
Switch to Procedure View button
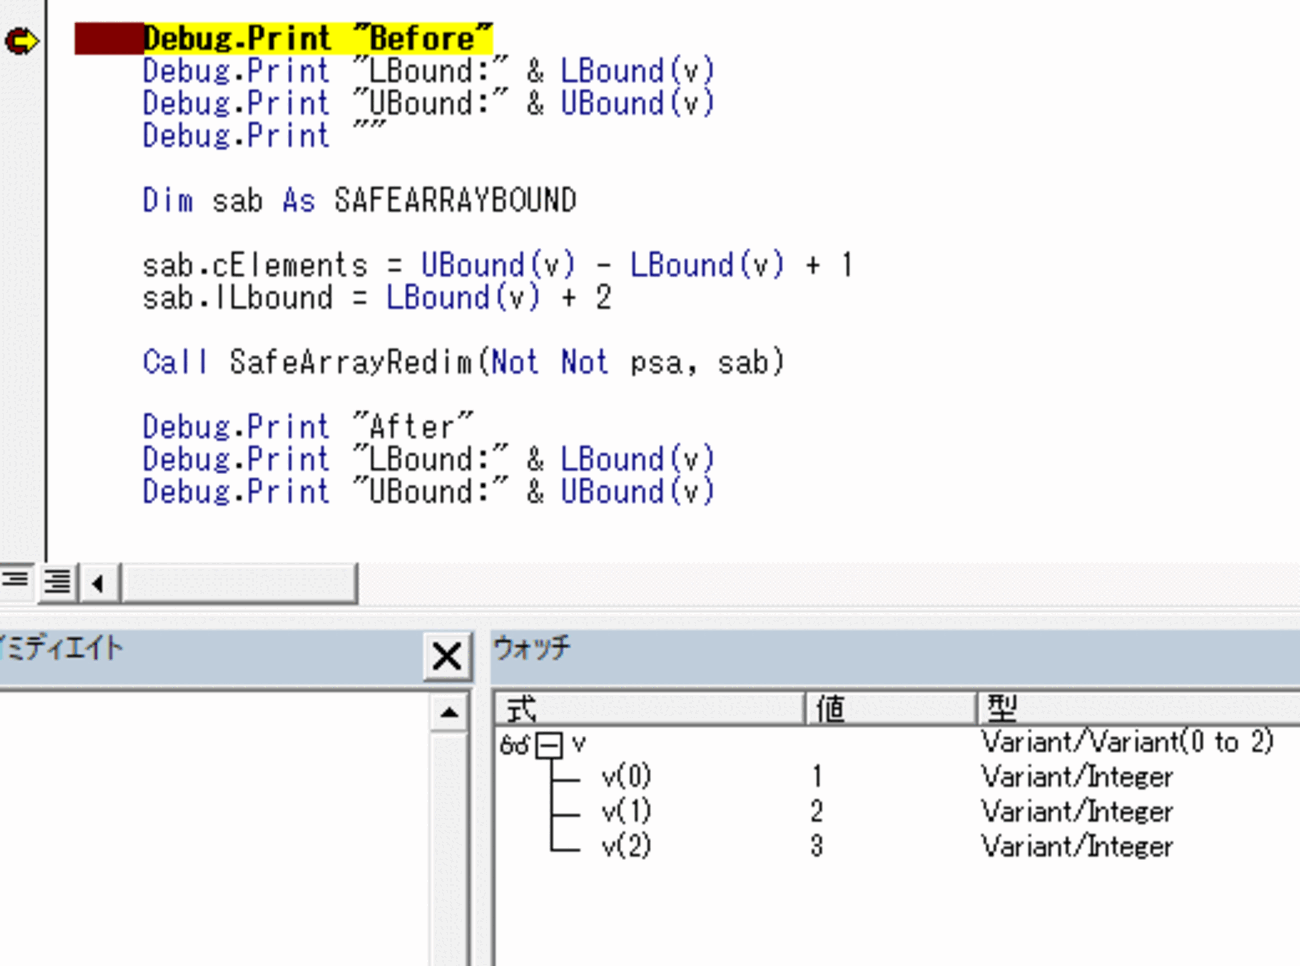click(x=15, y=581)
